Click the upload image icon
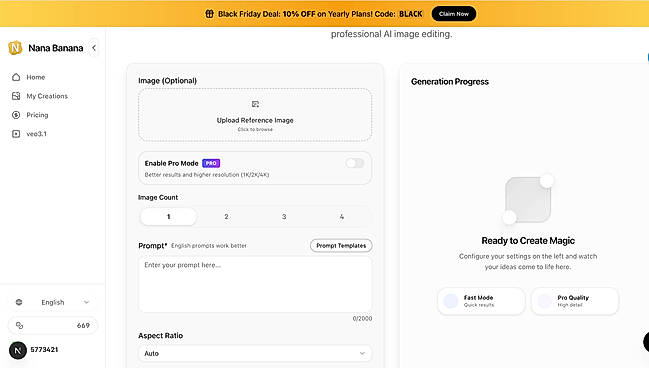Image resolution: width=649 pixels, height=368 pixels. pos(255,104)
